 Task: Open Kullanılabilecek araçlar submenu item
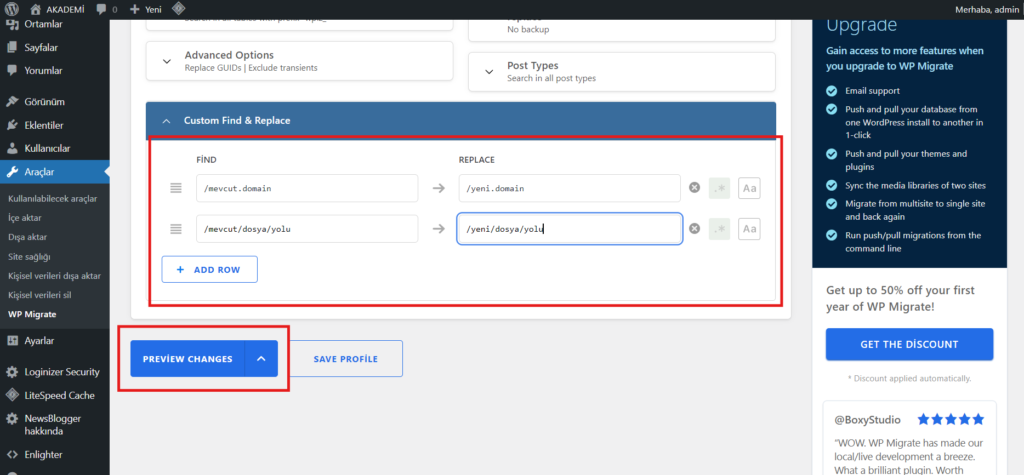(52, 198)
